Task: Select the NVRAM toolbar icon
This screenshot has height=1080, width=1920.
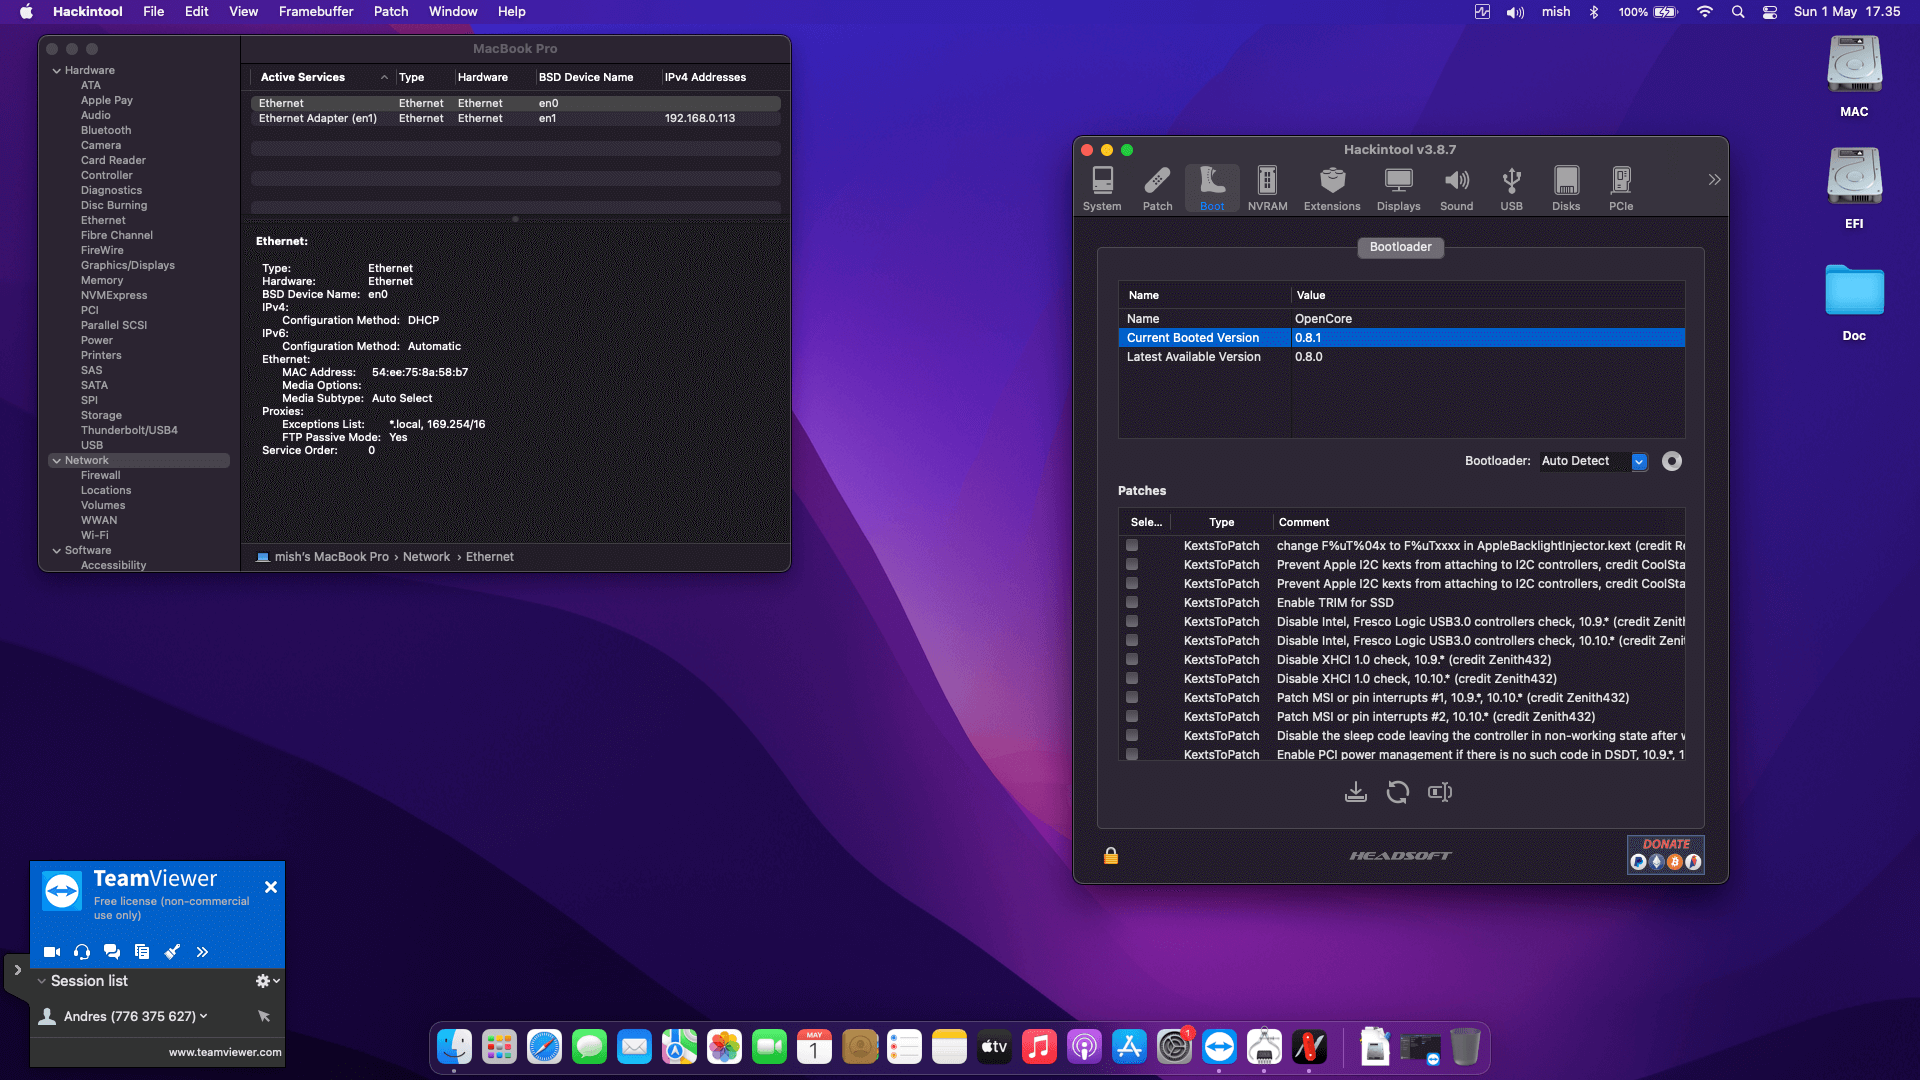Action: [x=1267, y=189]
